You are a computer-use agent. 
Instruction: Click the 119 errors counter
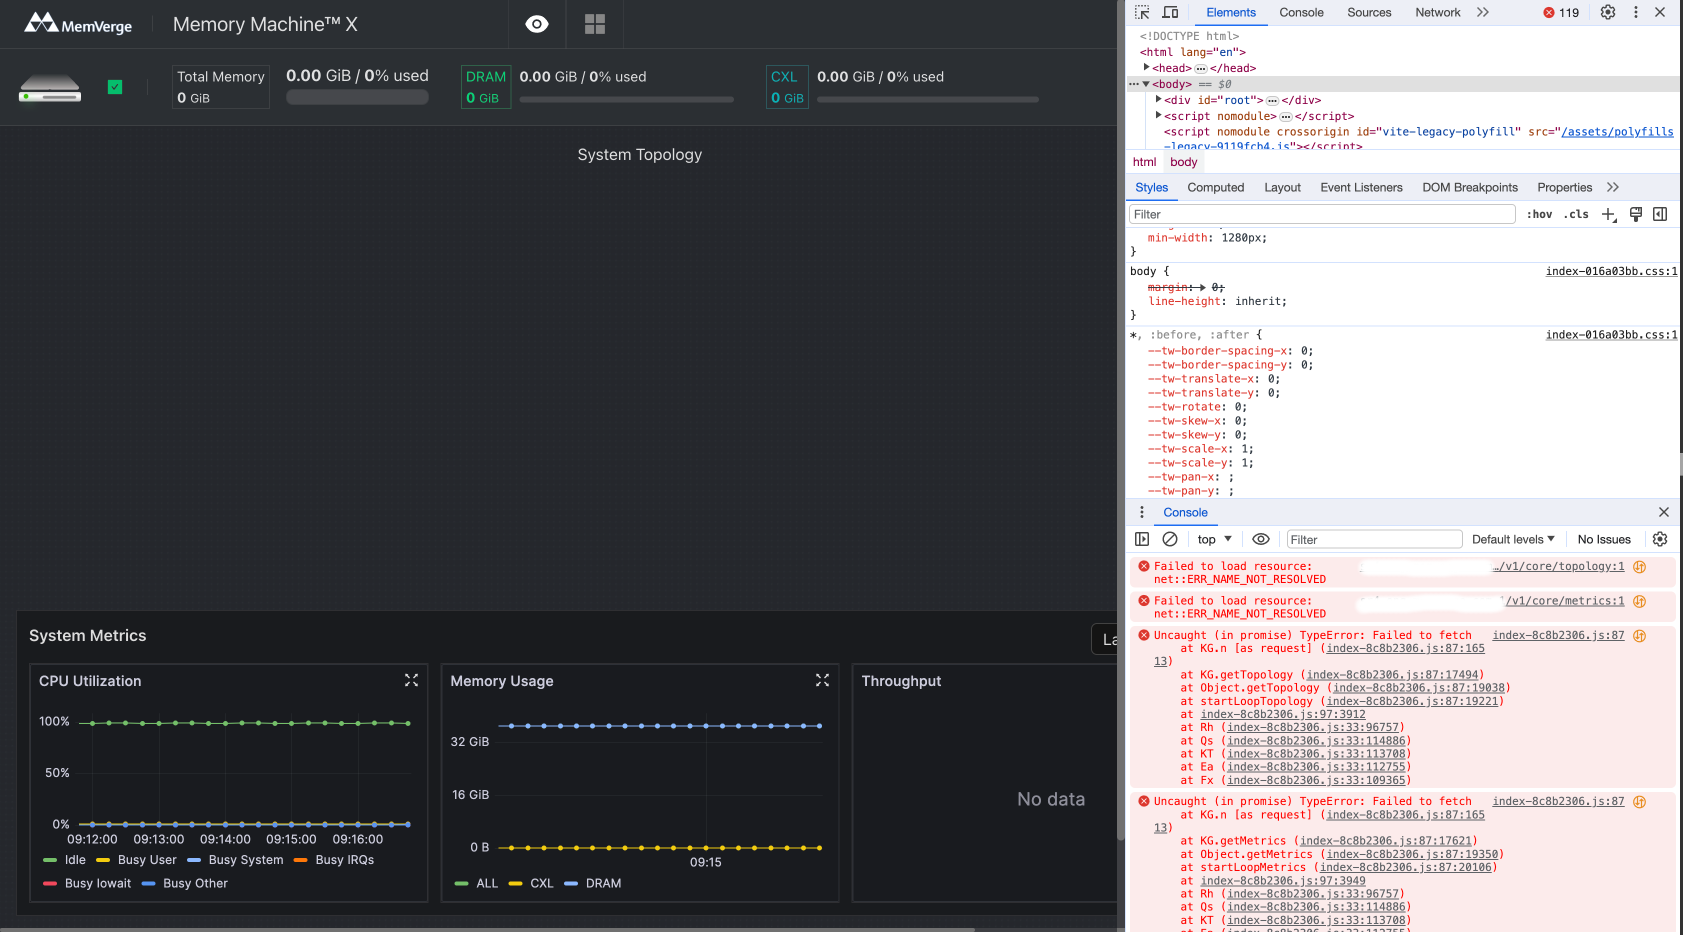(1561, 13)
